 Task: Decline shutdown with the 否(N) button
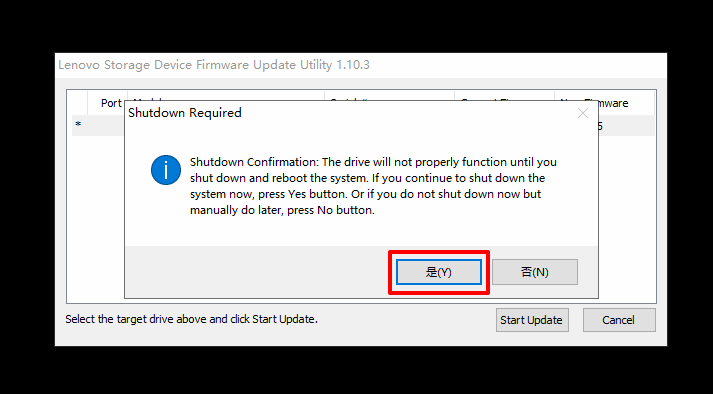tap(535, 272)
